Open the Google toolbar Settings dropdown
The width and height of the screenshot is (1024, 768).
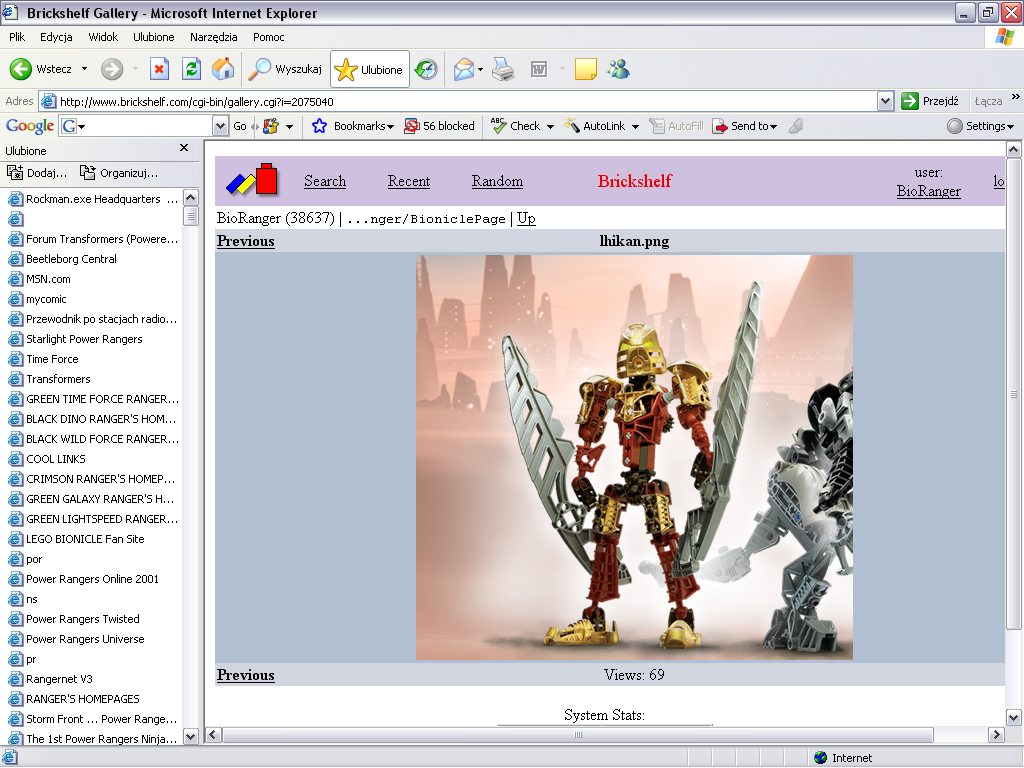(980, 126)
